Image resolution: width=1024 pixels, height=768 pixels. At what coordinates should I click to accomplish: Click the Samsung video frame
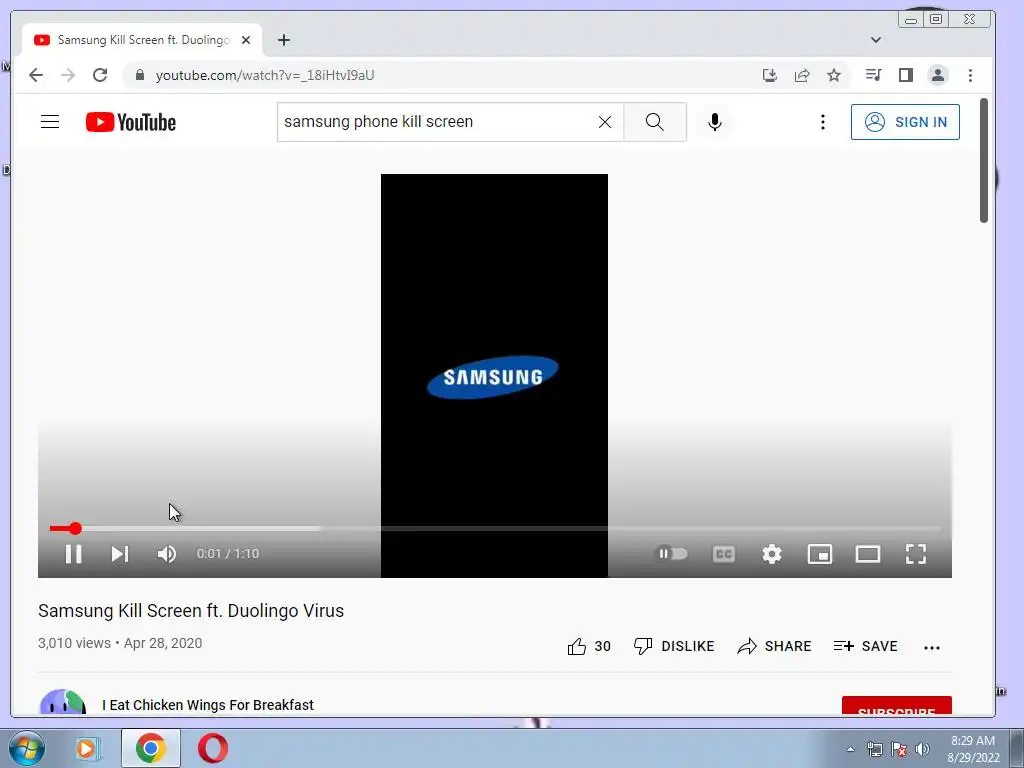point(494,376)
